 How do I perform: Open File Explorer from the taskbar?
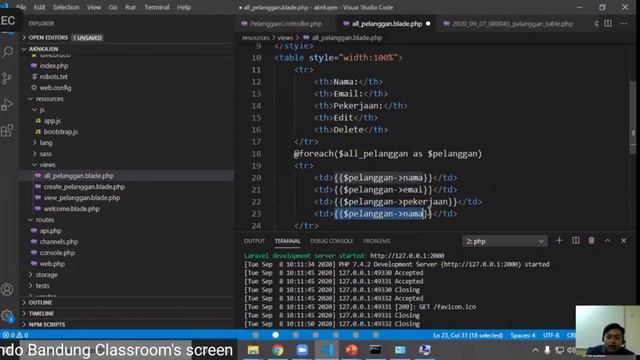[x=253, y=350]
